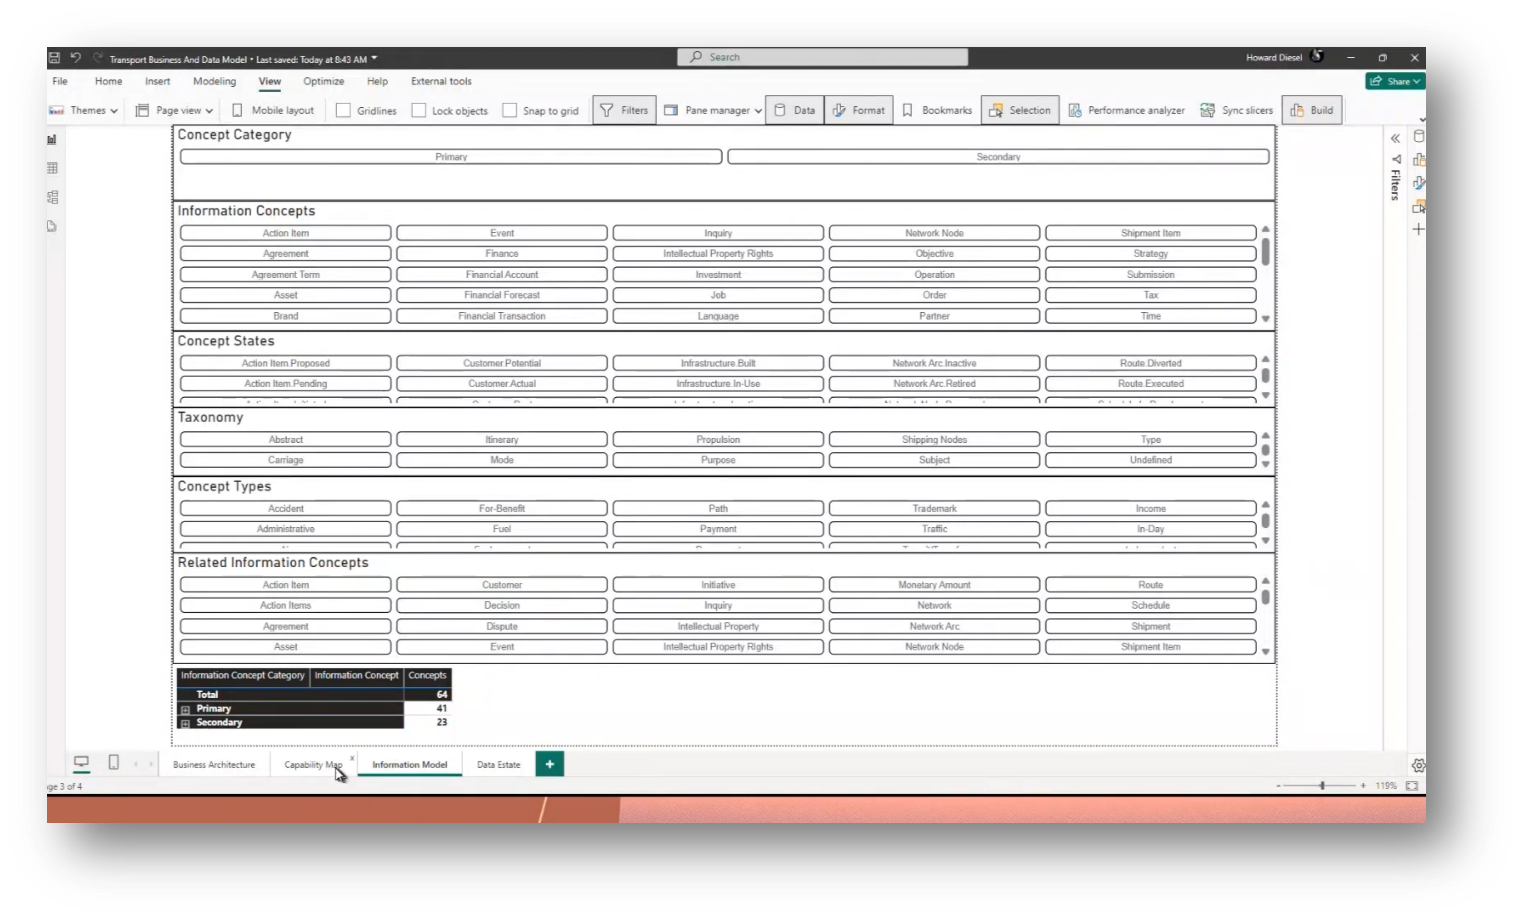Open the Pane manager dropdown
This screenshot has height=918, width=1521.
coord(713,111)
